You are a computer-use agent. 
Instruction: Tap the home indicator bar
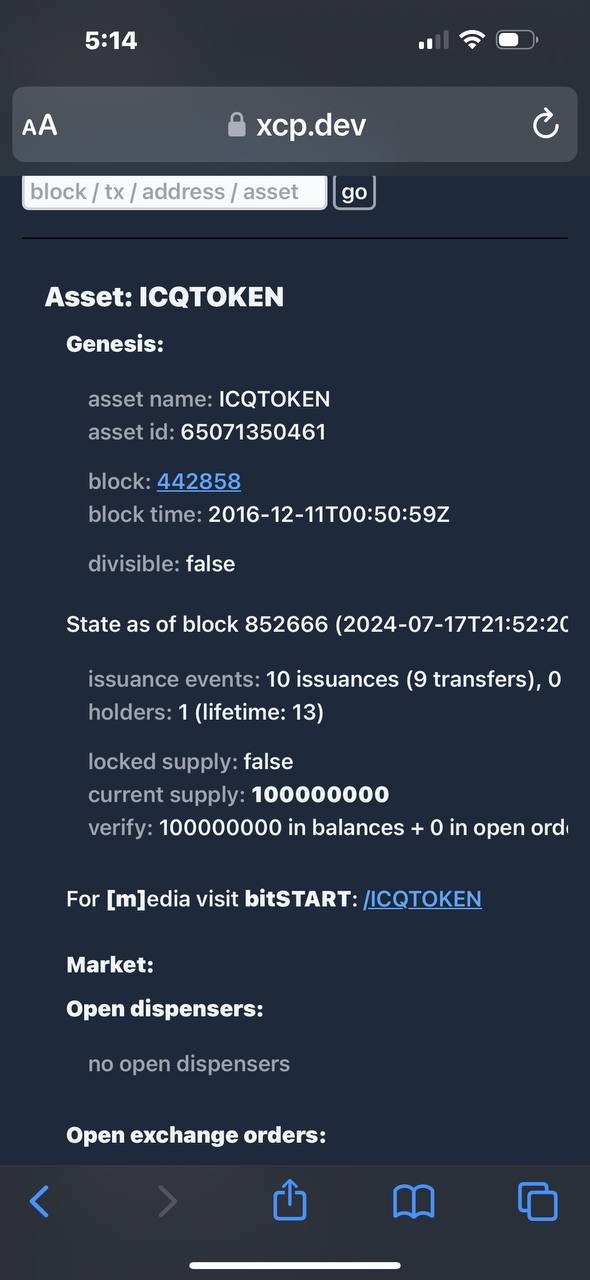[x=295, y=1266]
